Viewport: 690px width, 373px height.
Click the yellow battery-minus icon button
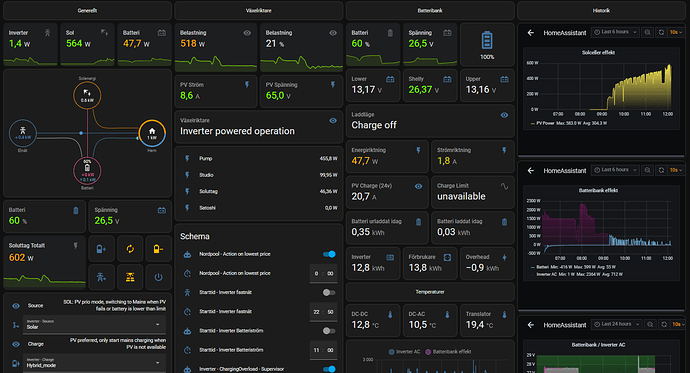[158, 249]
